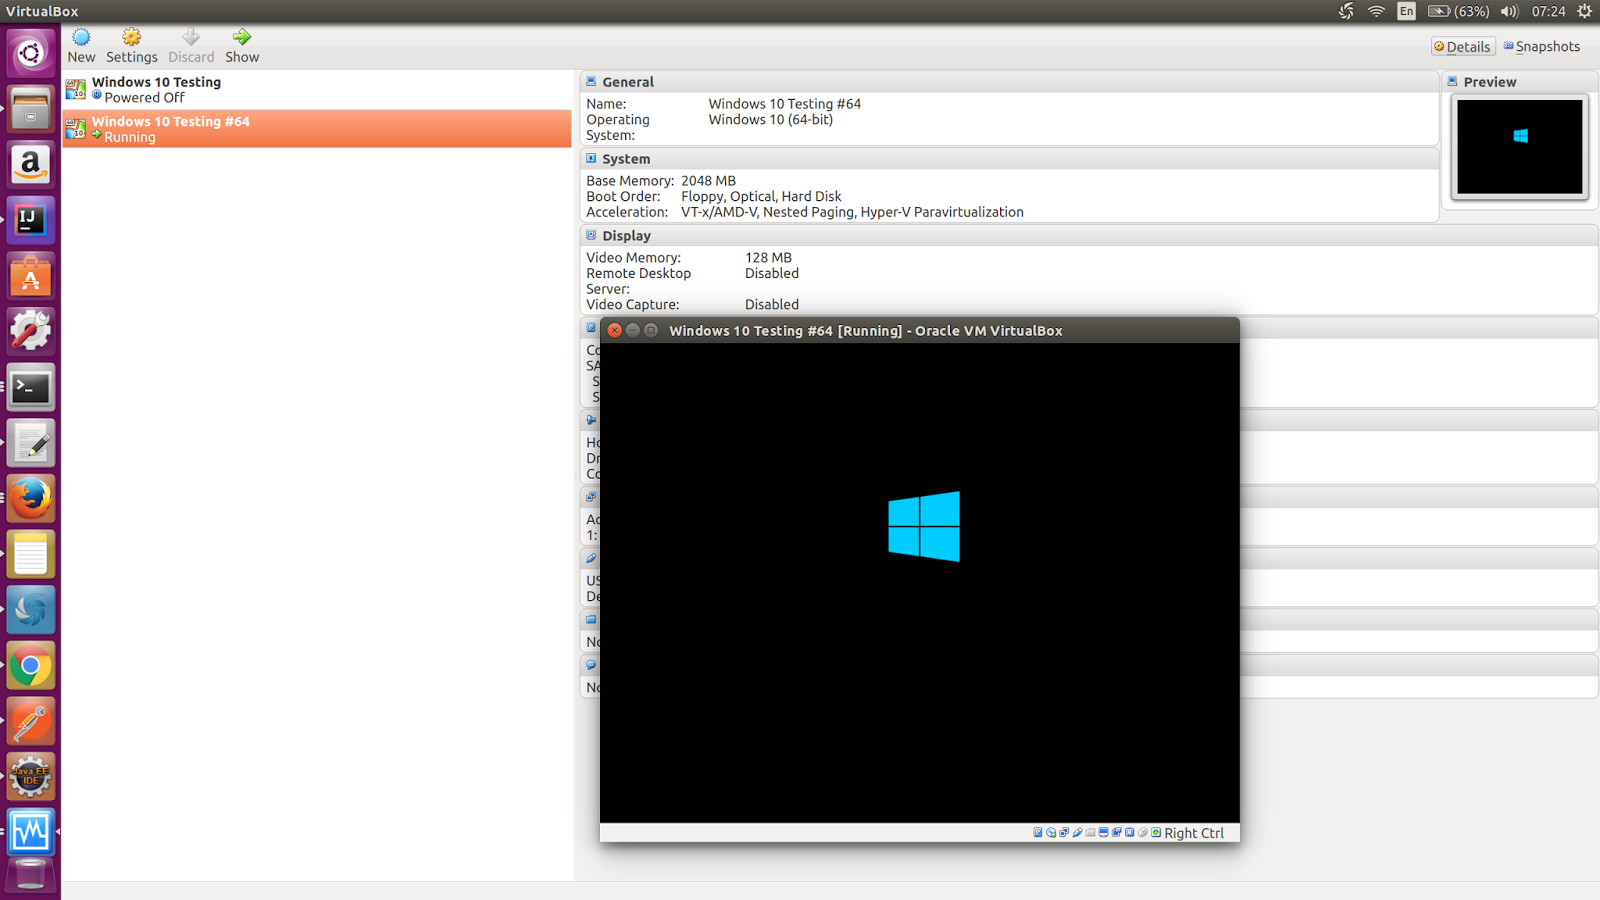Click the VM Preview thumbnail
The width and height of the screenshot is (1600, 900).
coord(1518,146)
